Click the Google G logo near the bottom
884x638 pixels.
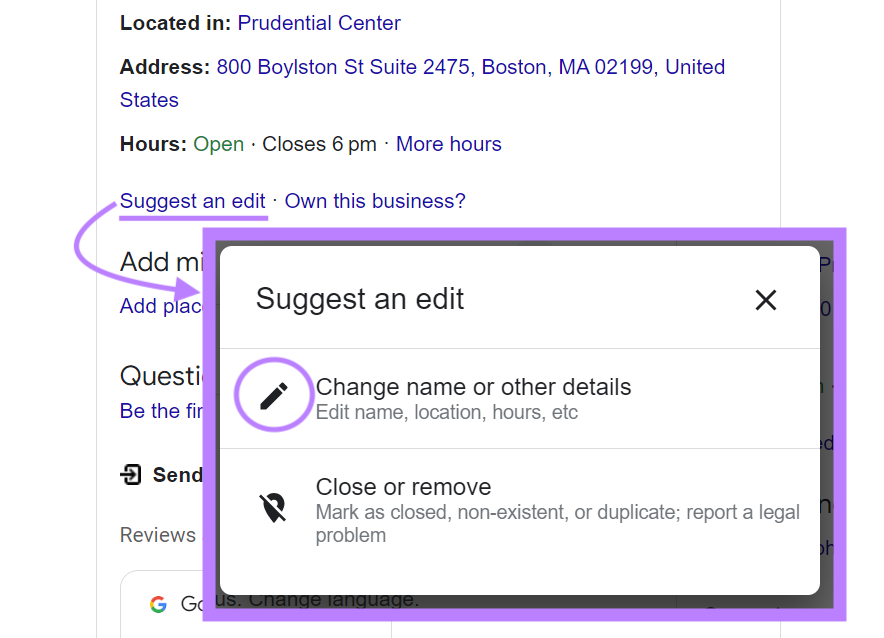(159, 603)
